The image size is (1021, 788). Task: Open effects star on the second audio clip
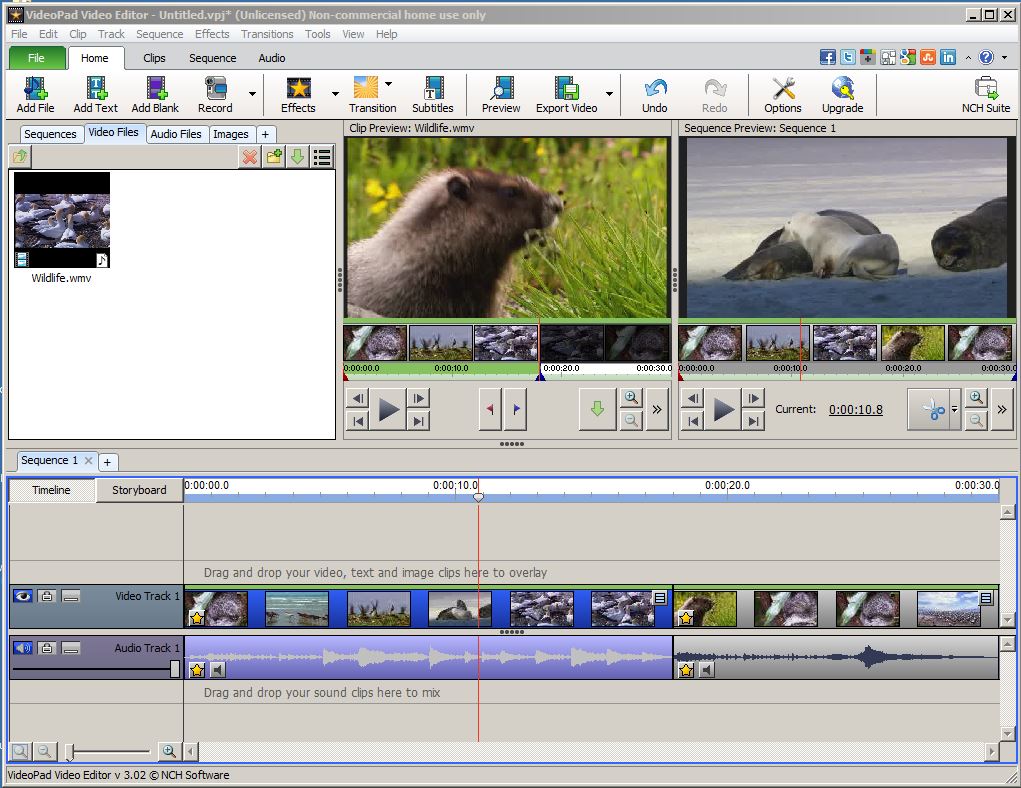tap(686, 669)
